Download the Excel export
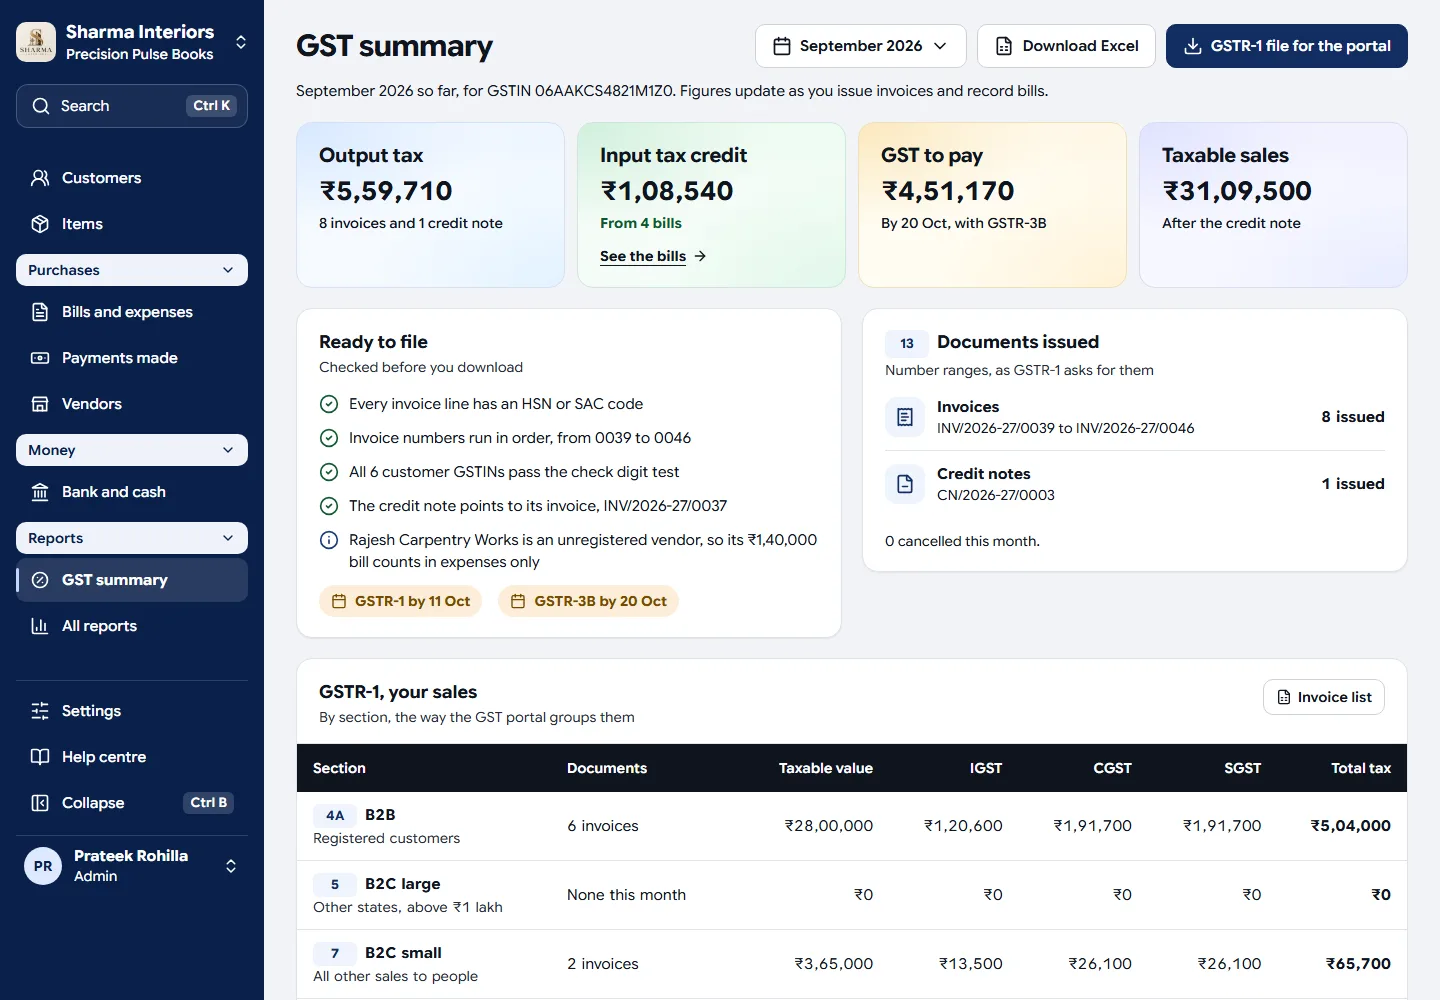This screenshot has height=1000, width=1440. [x=1066, y=46]
